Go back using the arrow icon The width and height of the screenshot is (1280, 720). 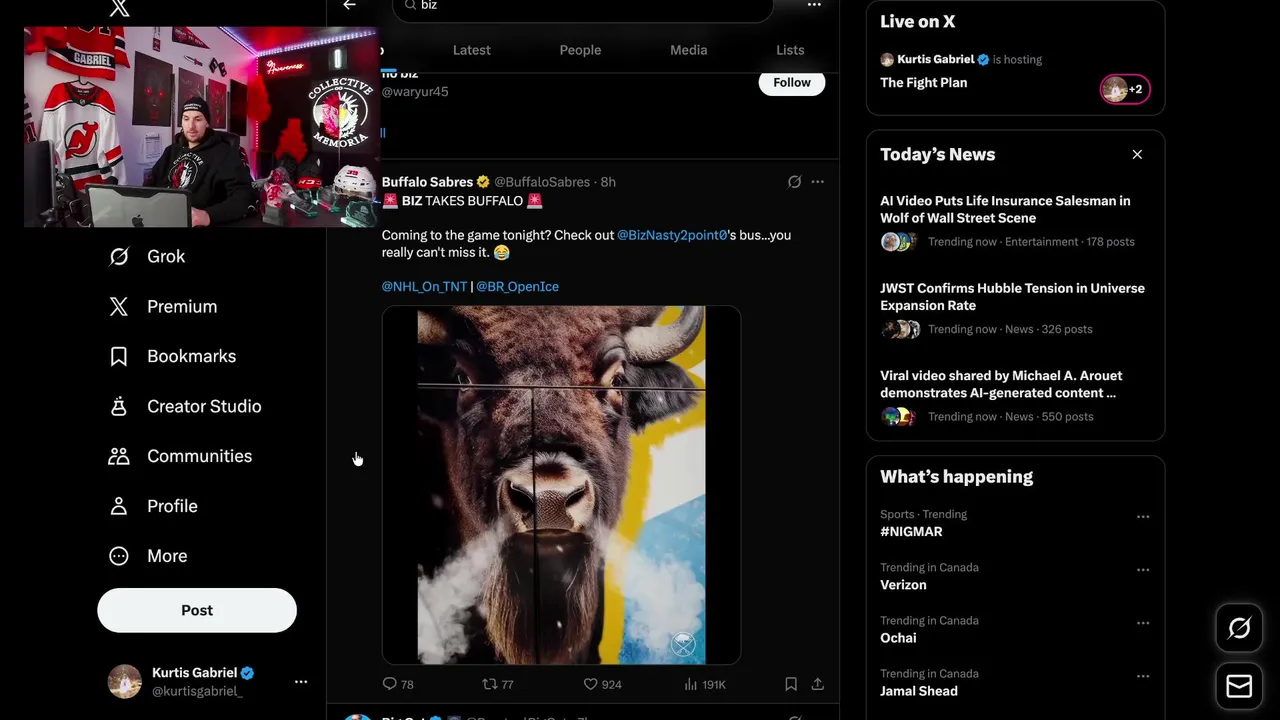pyautogui.click(x=349, y=5)
